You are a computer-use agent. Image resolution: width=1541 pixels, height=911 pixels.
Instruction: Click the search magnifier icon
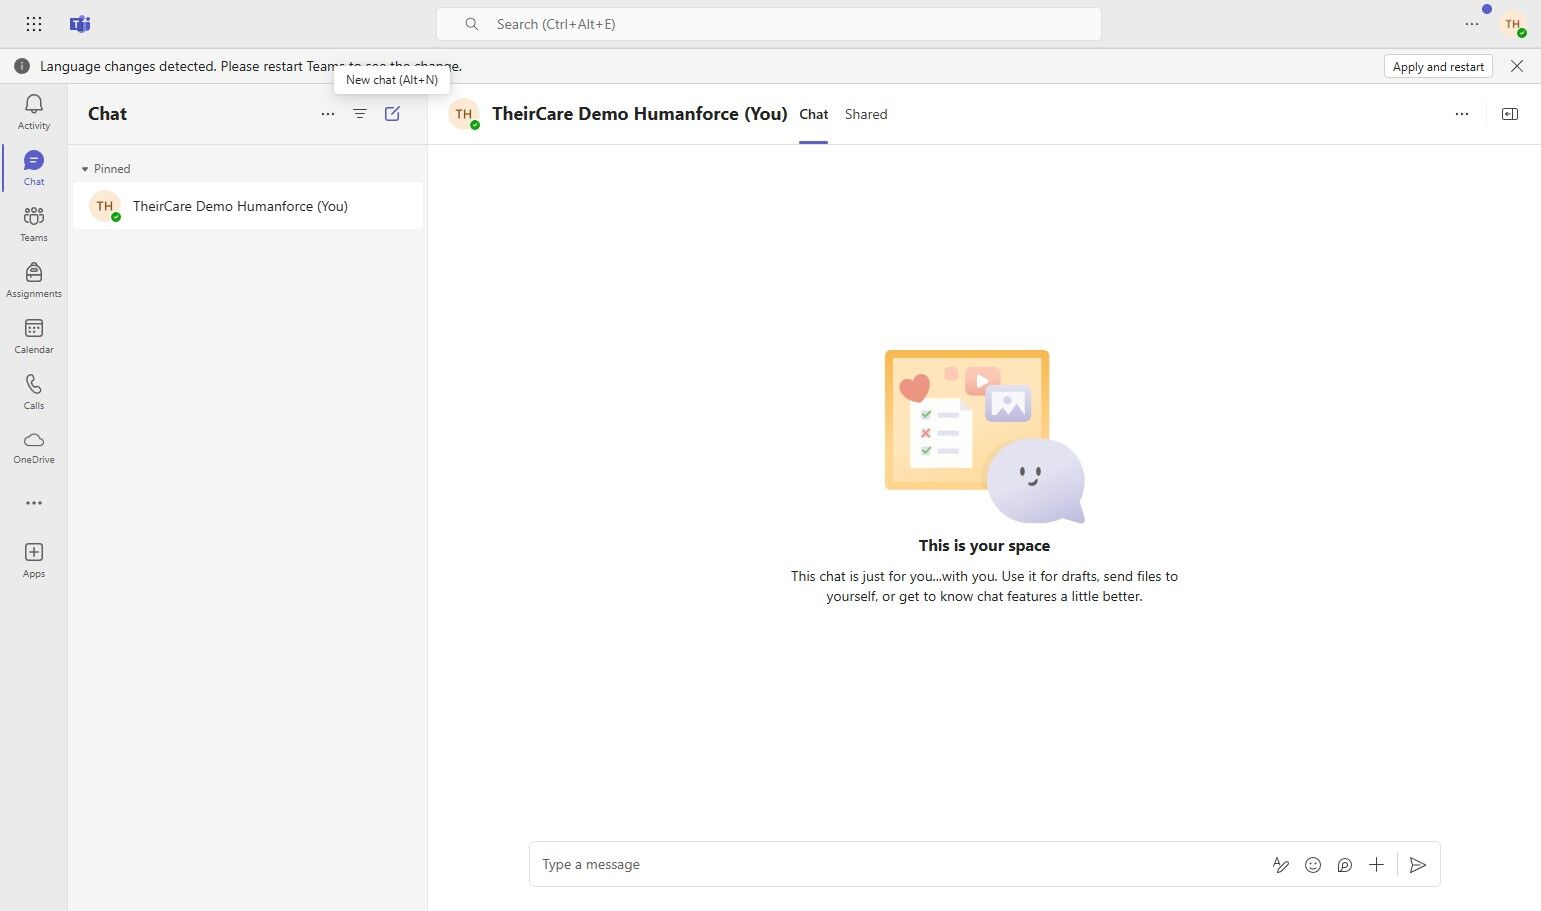(472, 24)
